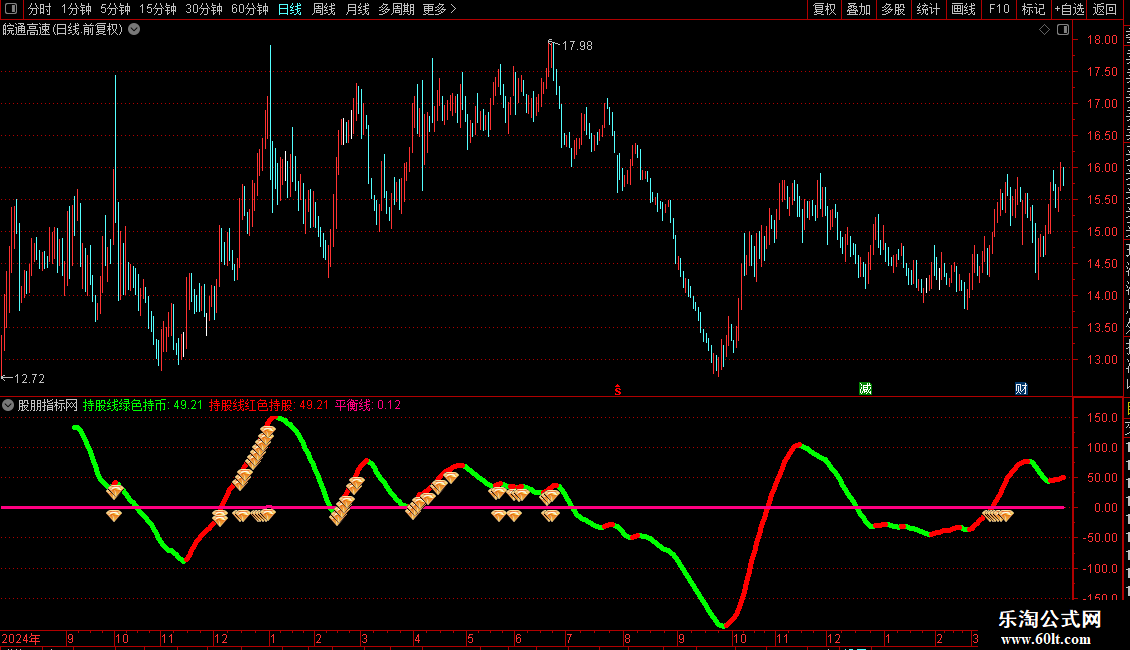Open the 统计 statistics tool

927,9
